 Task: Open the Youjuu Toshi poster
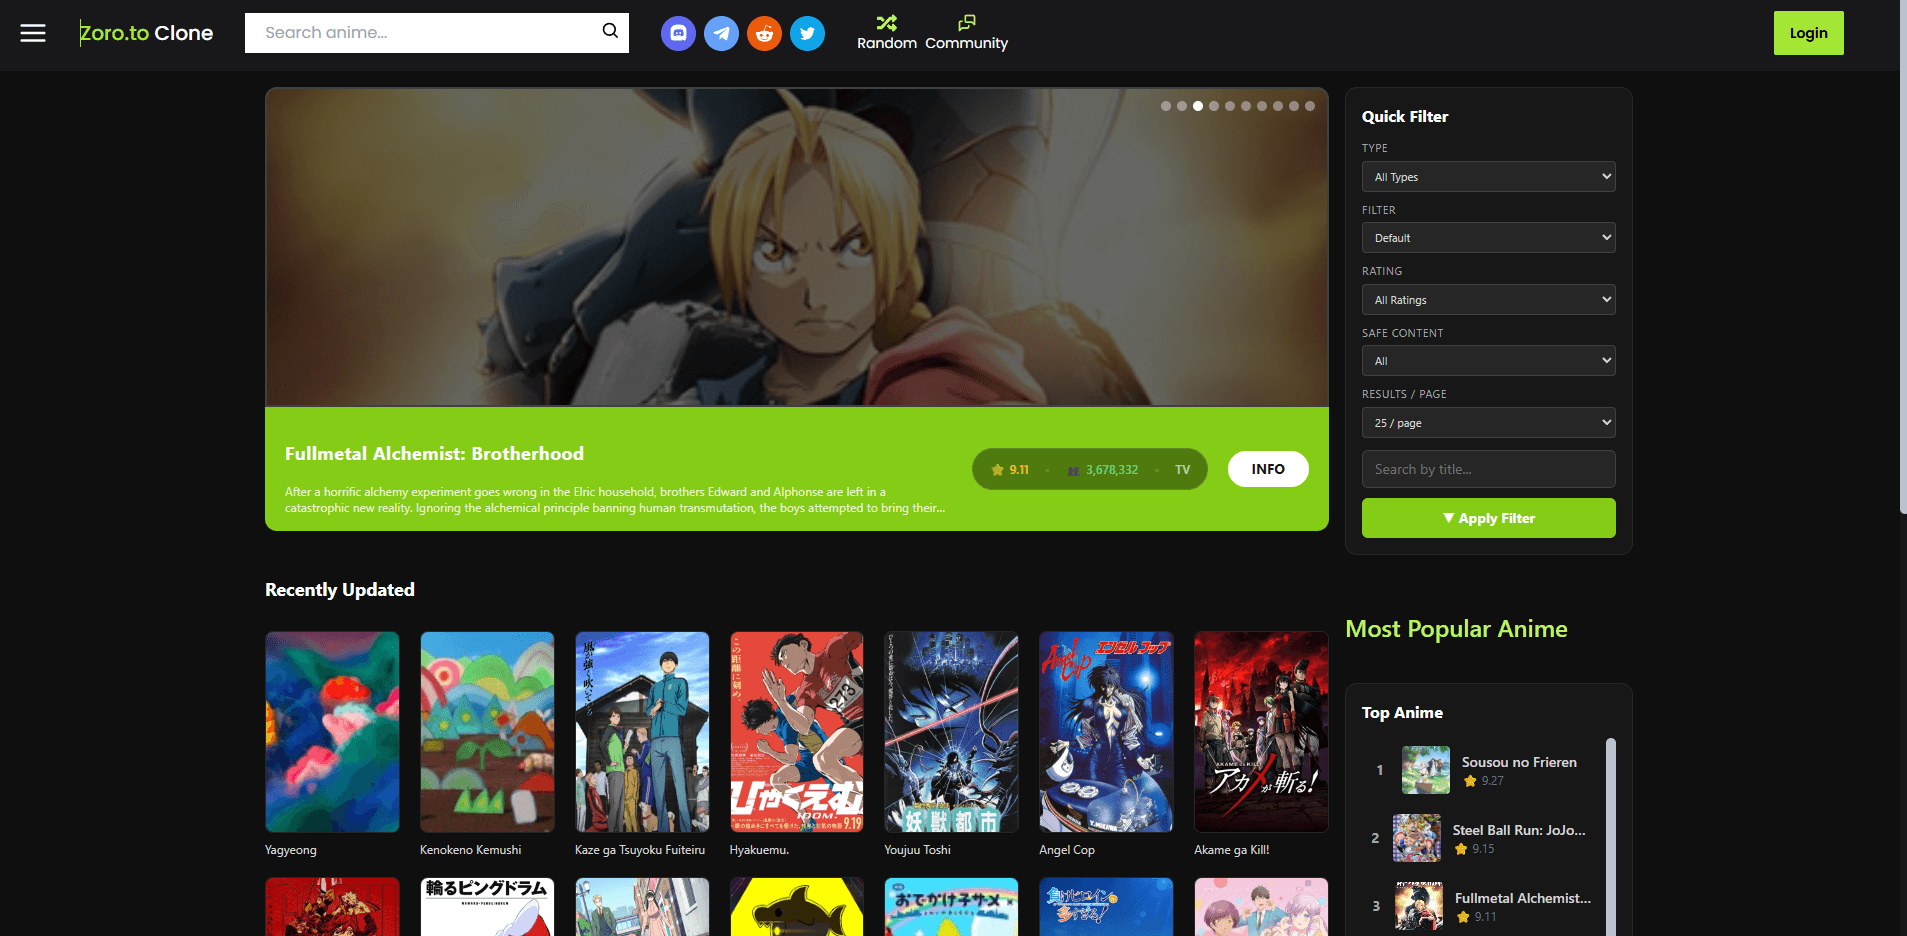tap(951, 732)
